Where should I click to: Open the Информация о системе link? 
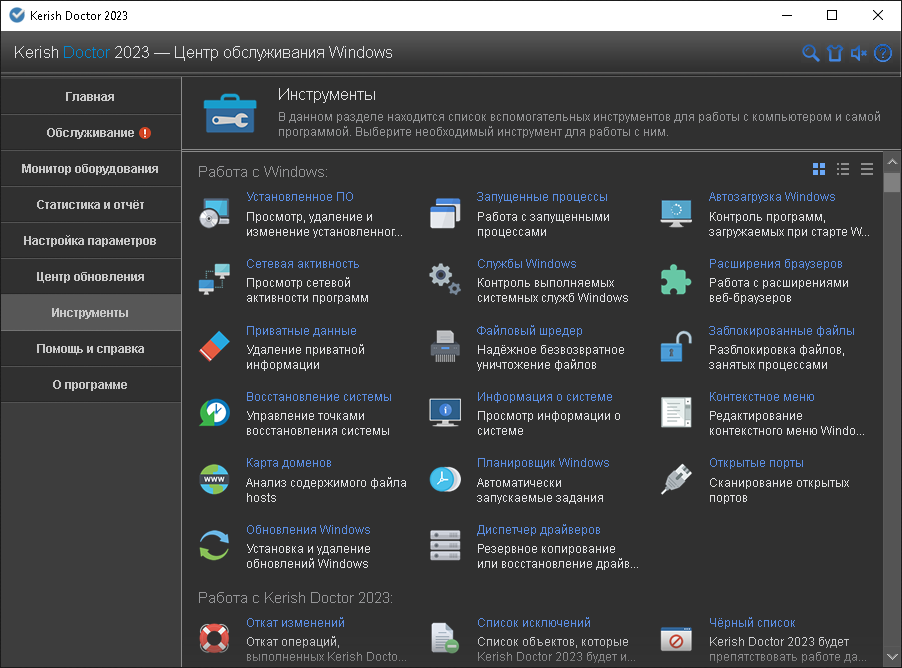[x=544, y=397]
